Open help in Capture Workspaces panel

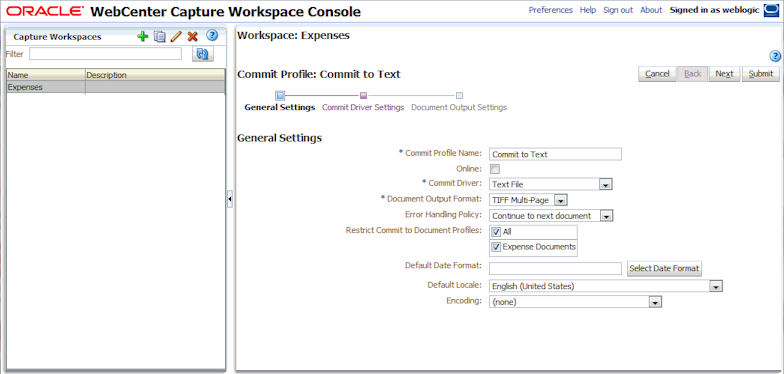click(212, 36)
